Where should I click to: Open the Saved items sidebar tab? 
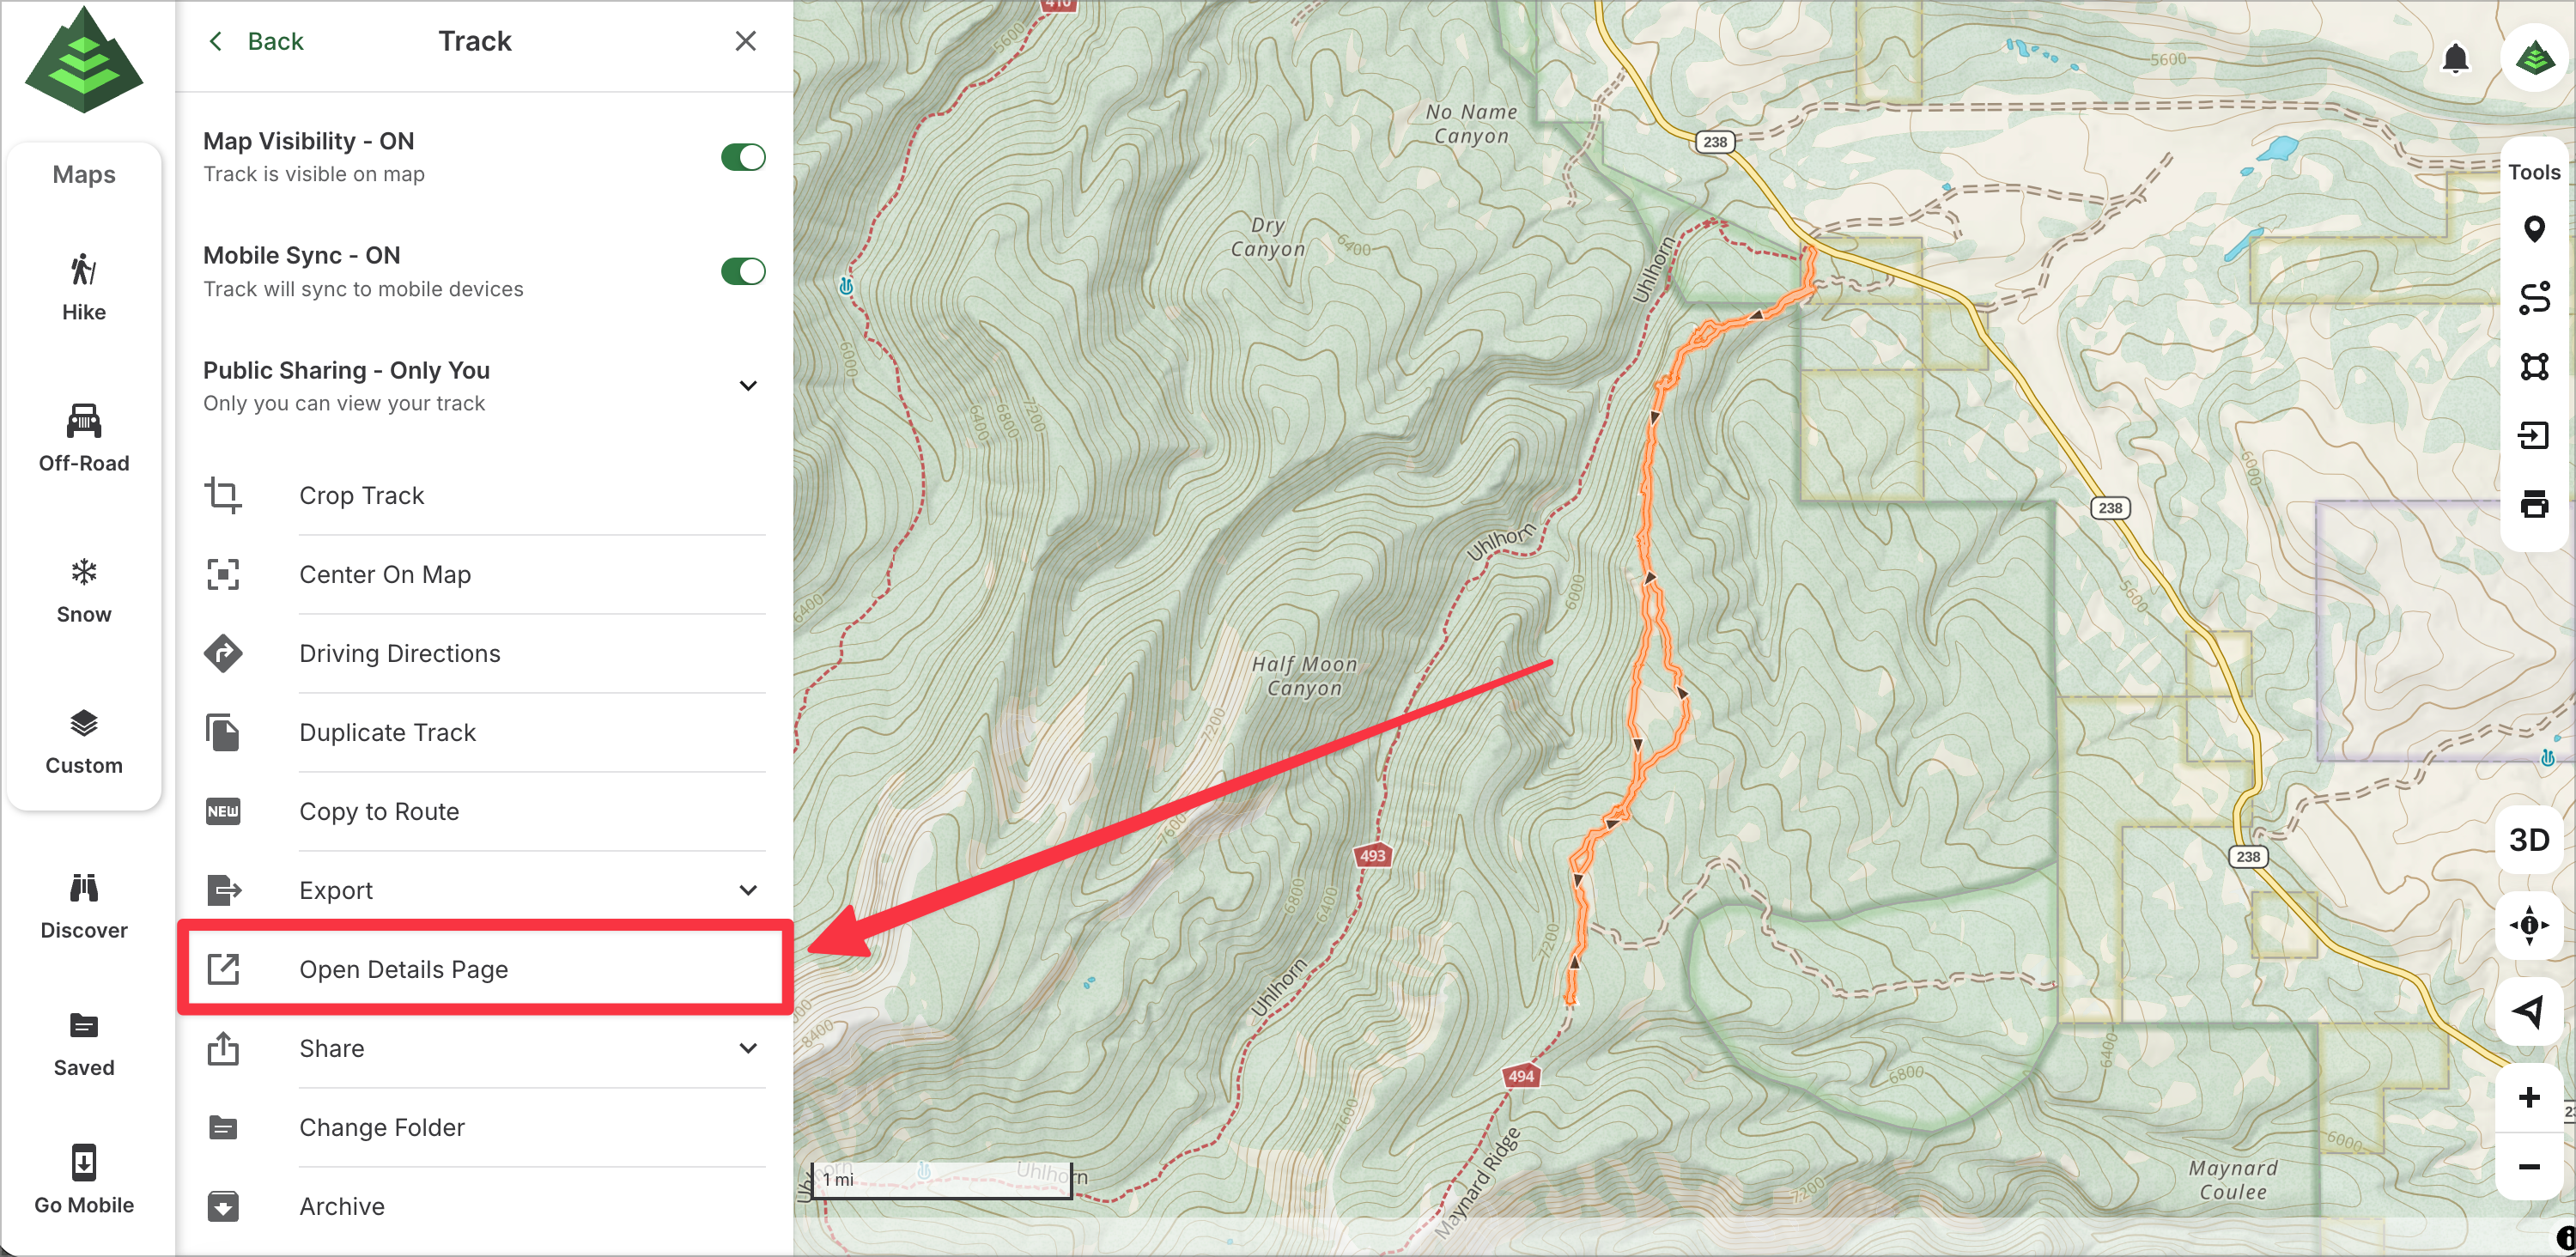coord(84,1043)
